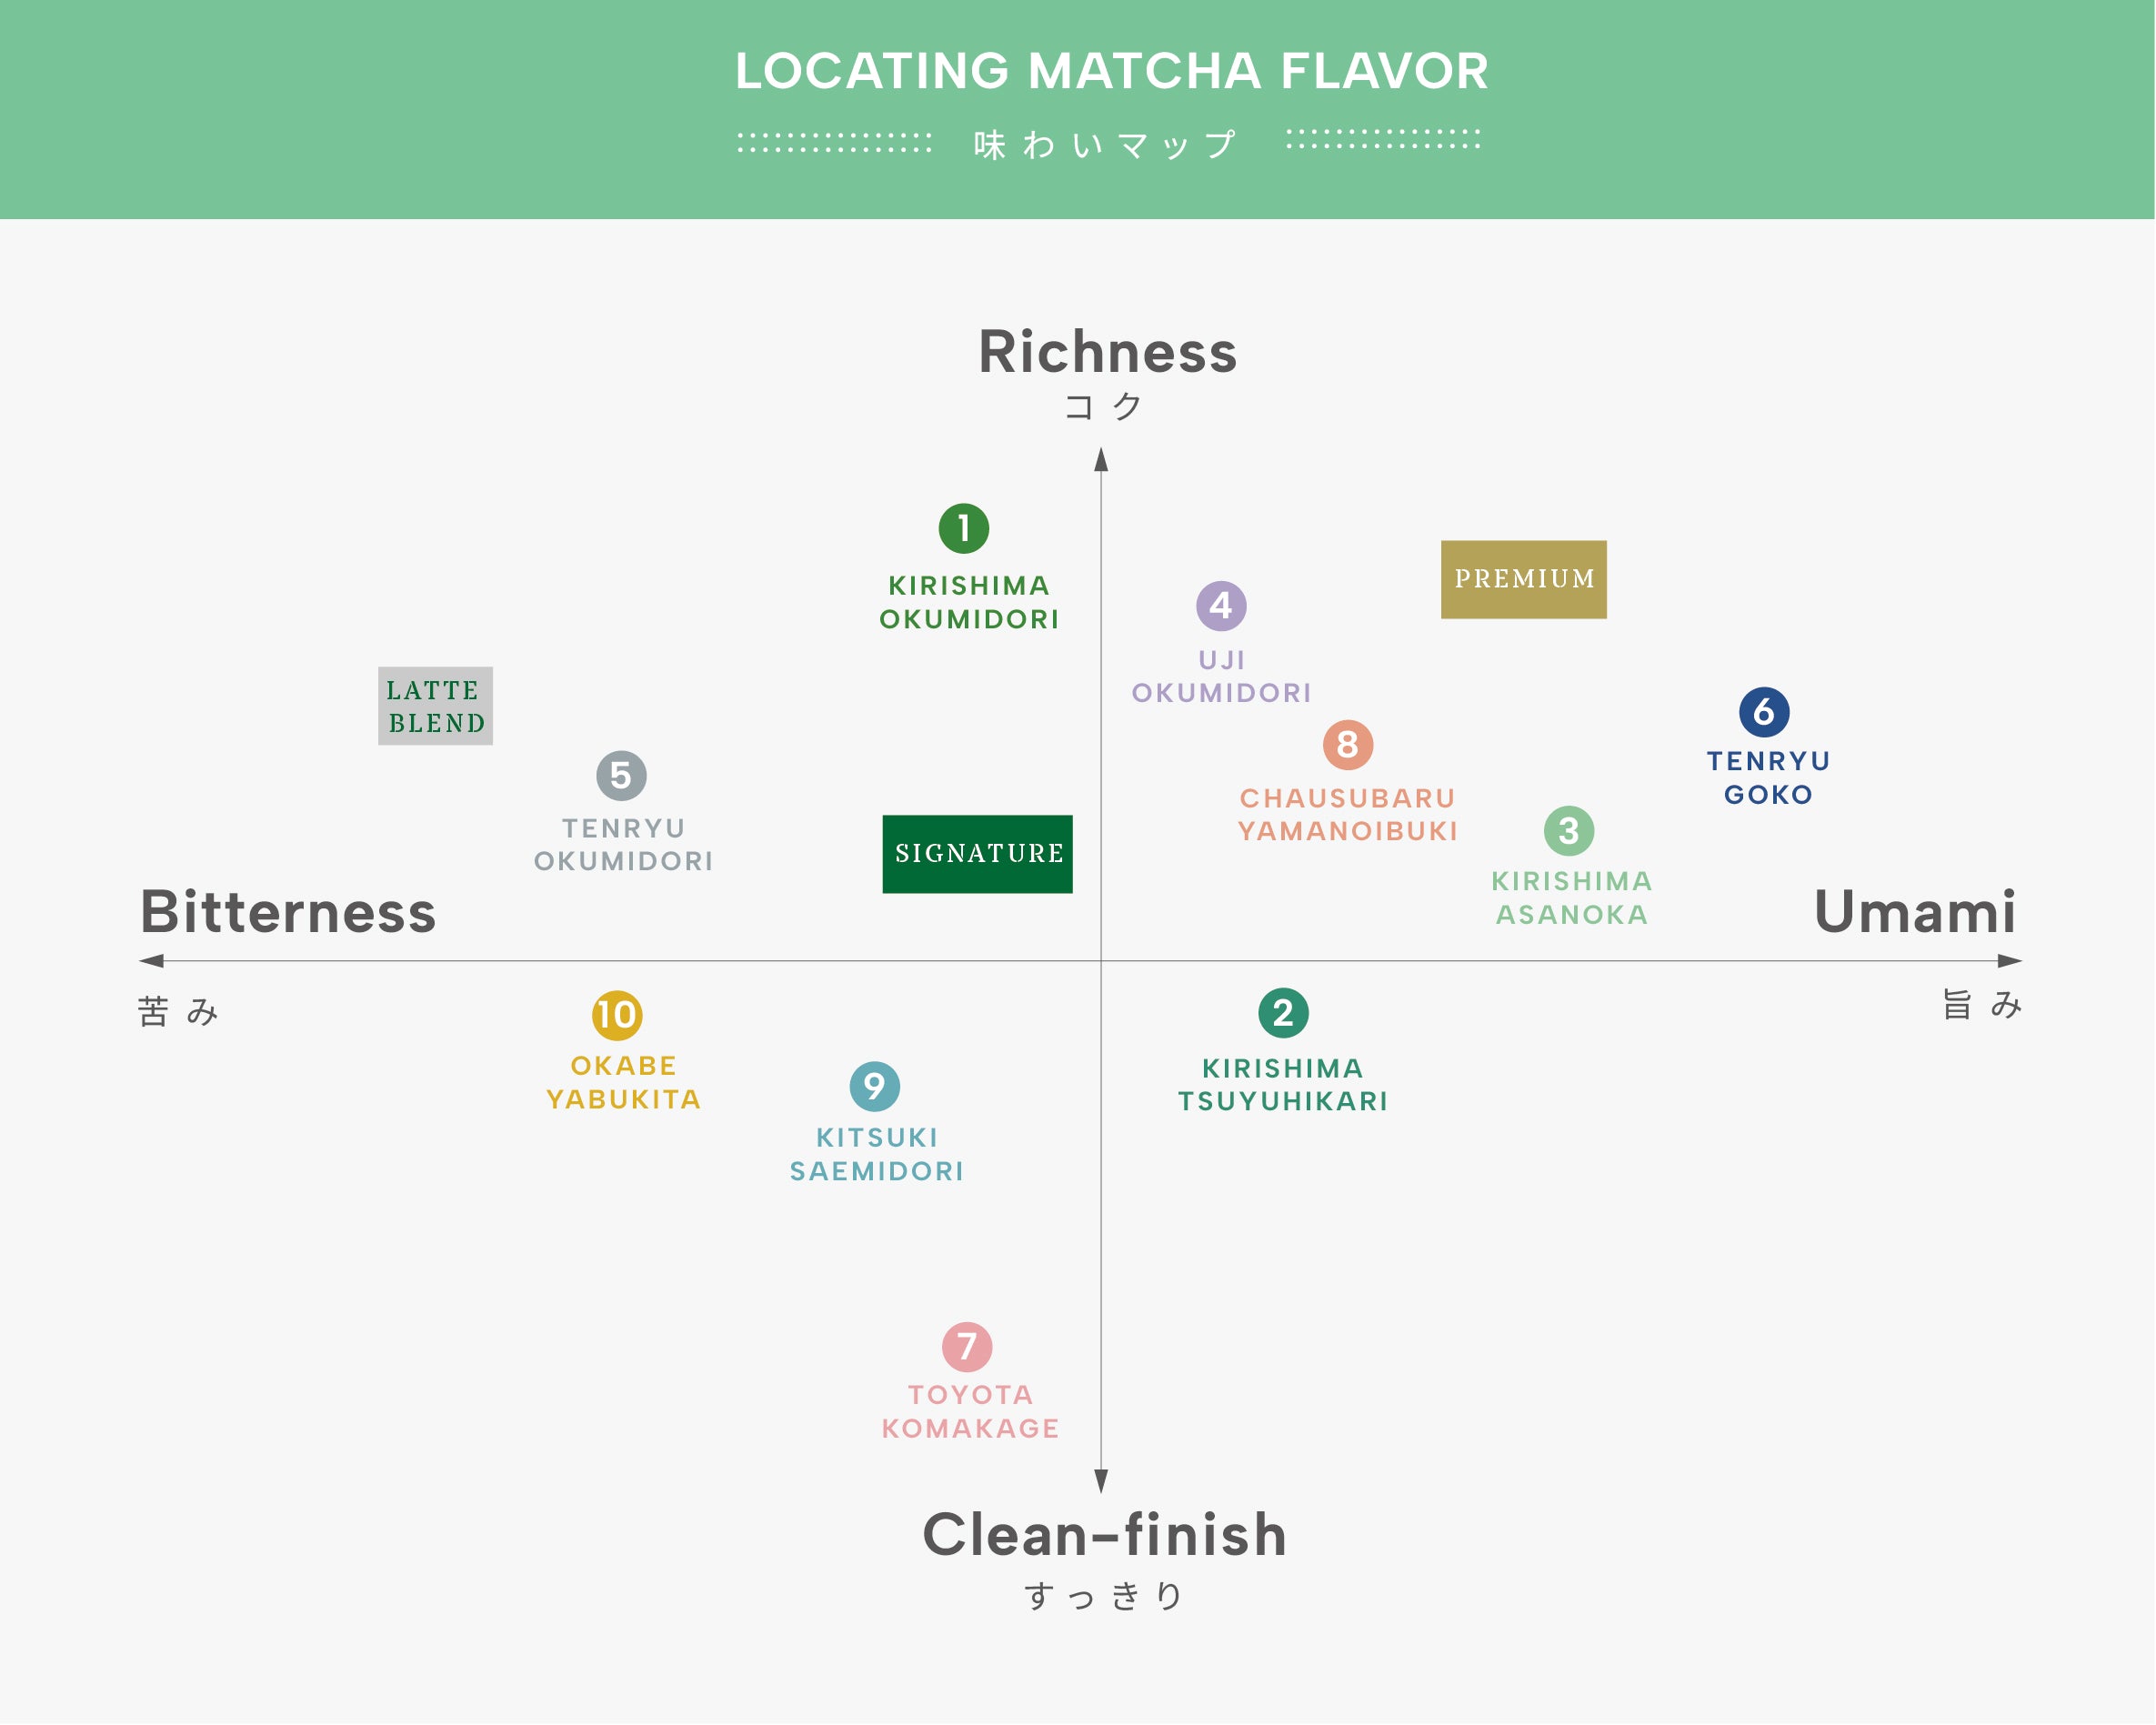Image resolution: width=2156 pixels, height=1725 pixels.
Task: Click the purple number 4 Uji marker
Action: pyautogui.click(x=1221, y=606)
